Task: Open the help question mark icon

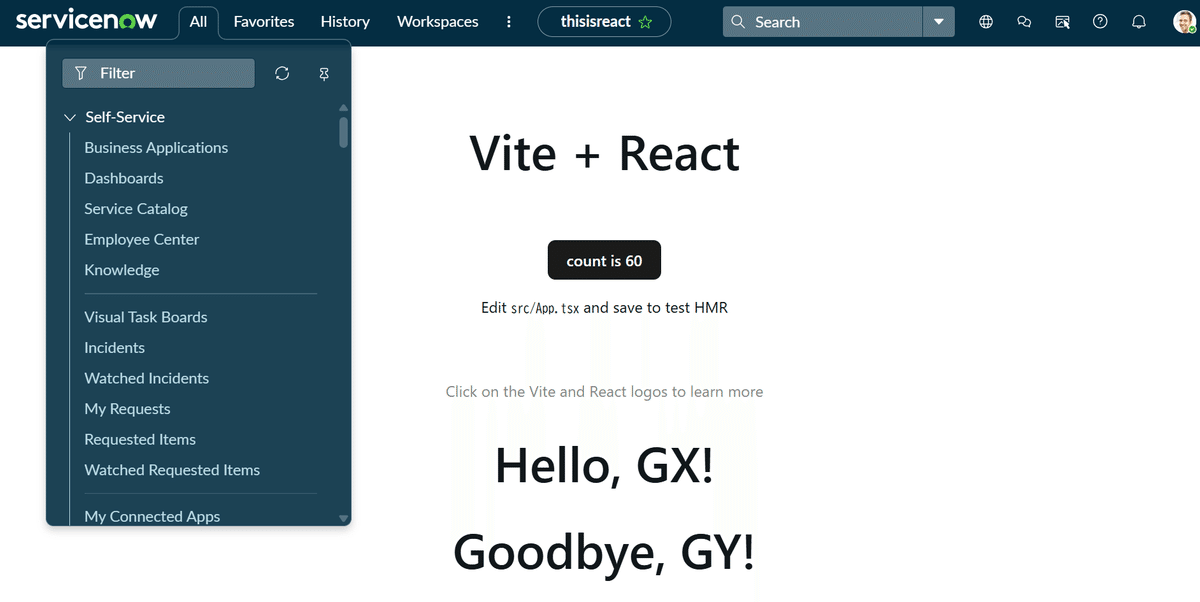Action: (x=1100, y=22)
